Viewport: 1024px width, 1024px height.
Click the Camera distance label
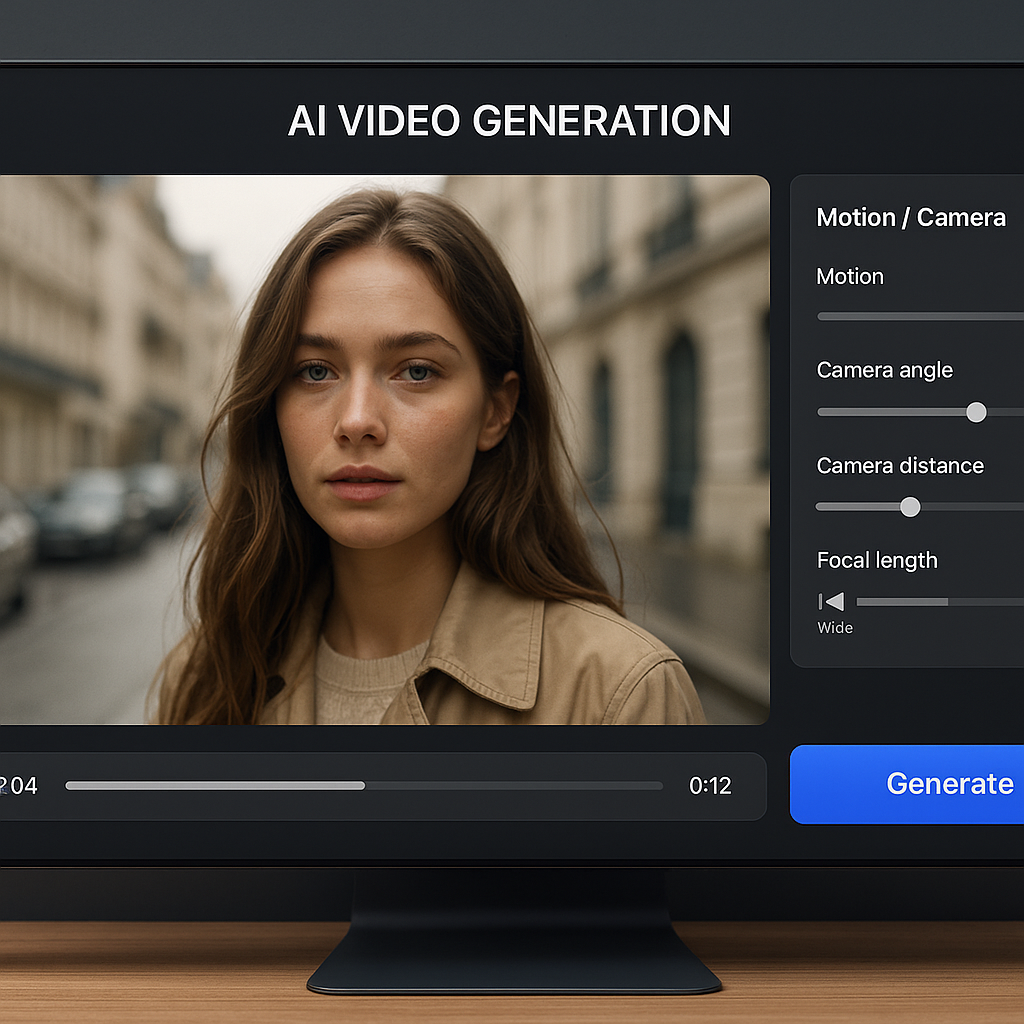click(x=900, y=465)
